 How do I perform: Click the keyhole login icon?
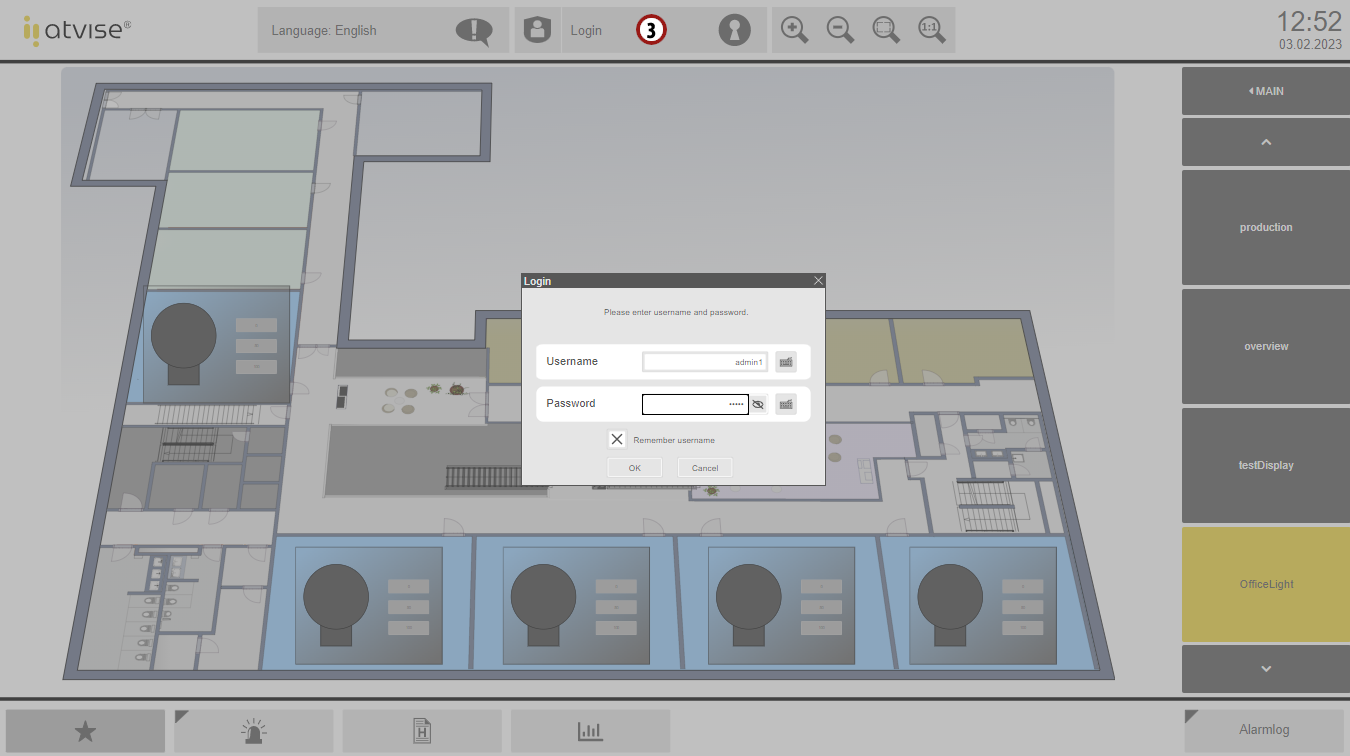pyautogui.click(x=734, y=30)
